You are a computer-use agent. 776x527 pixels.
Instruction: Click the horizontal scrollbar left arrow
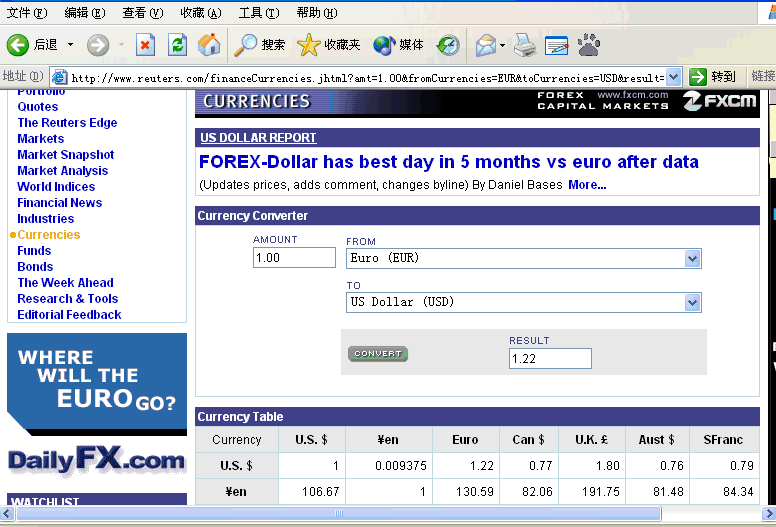[x=7, y=513]
